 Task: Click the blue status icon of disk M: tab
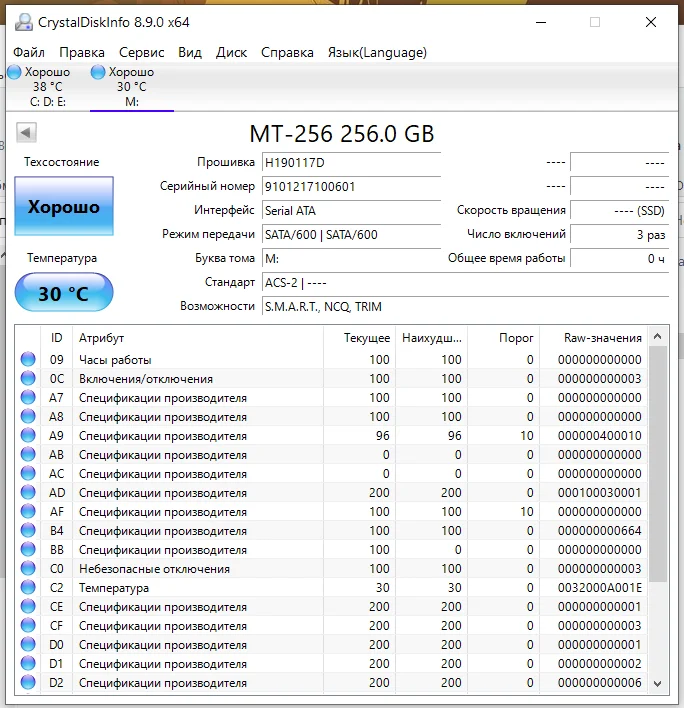click(98, 72)
